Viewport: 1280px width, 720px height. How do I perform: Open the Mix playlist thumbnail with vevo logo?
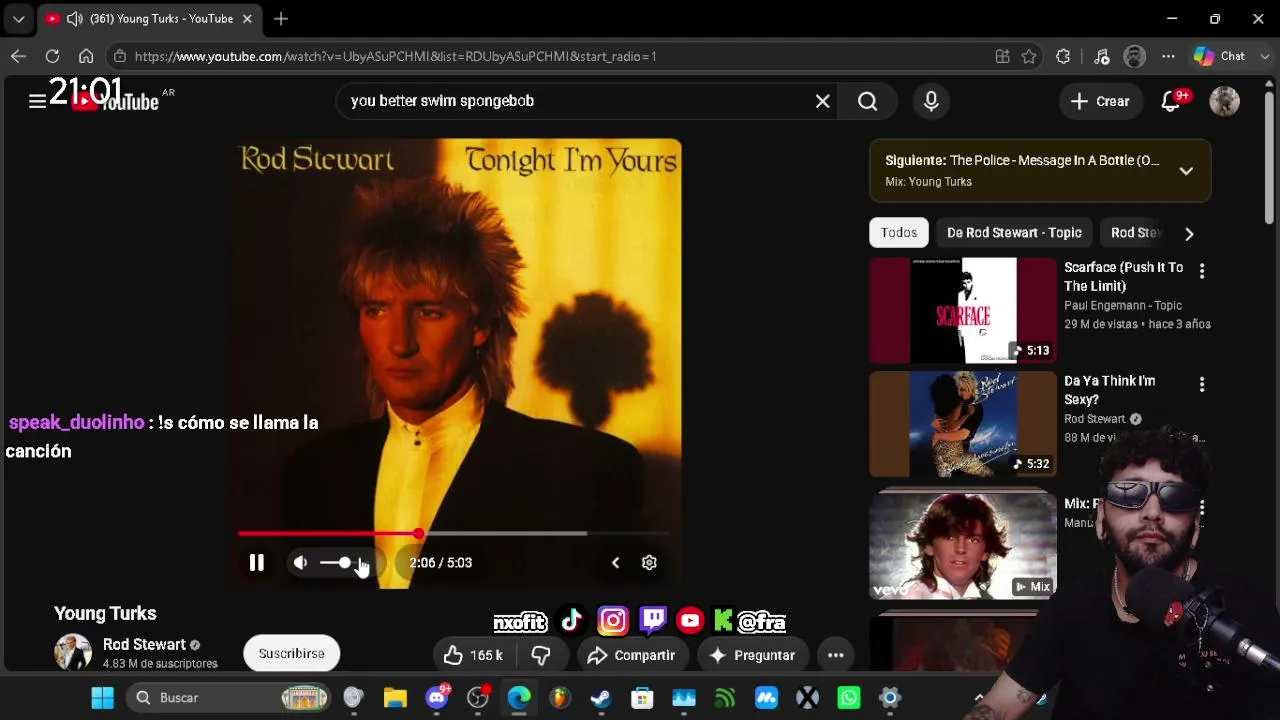coord(963,545)
